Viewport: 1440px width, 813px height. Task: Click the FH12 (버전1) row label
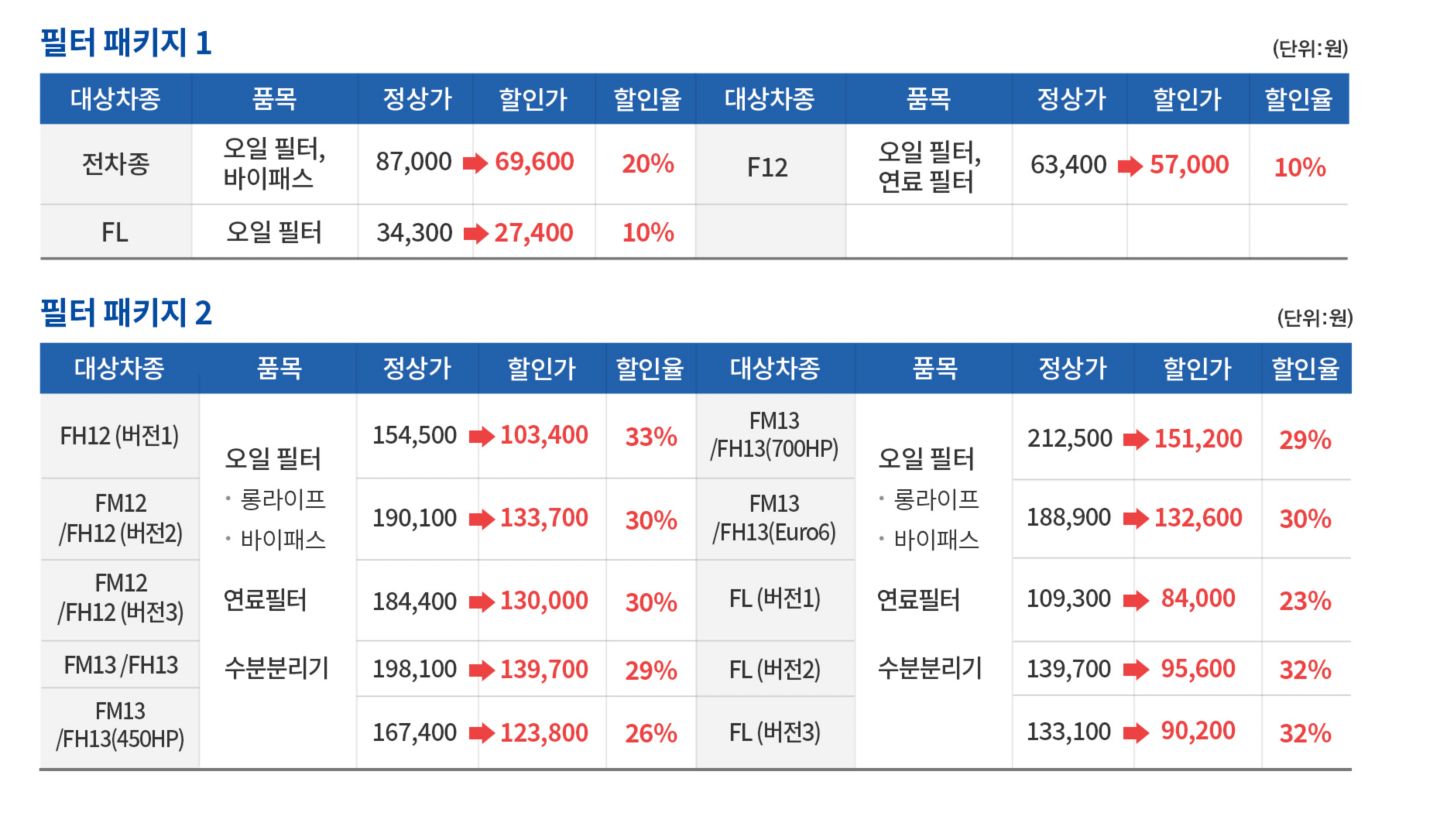(119, 436)
